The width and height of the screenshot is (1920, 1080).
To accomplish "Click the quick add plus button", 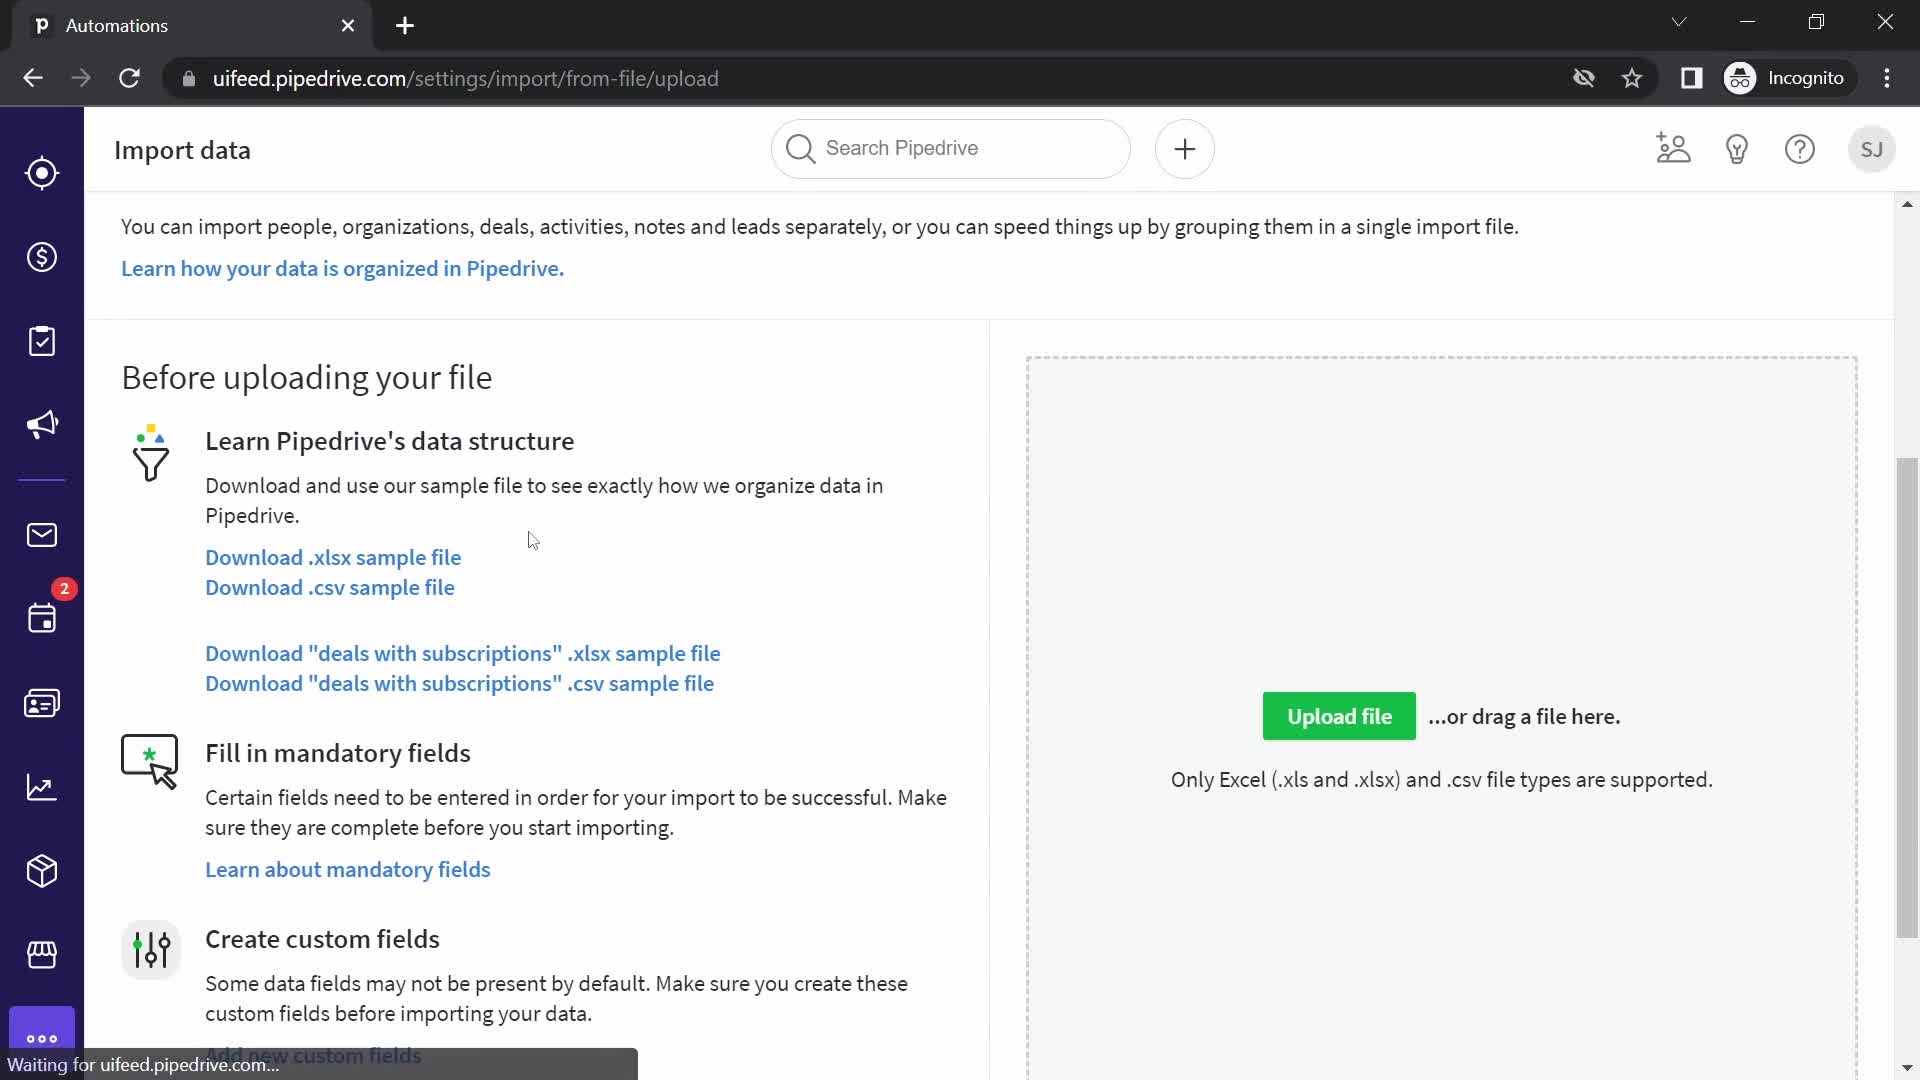I will click(x=1185, y=149).
